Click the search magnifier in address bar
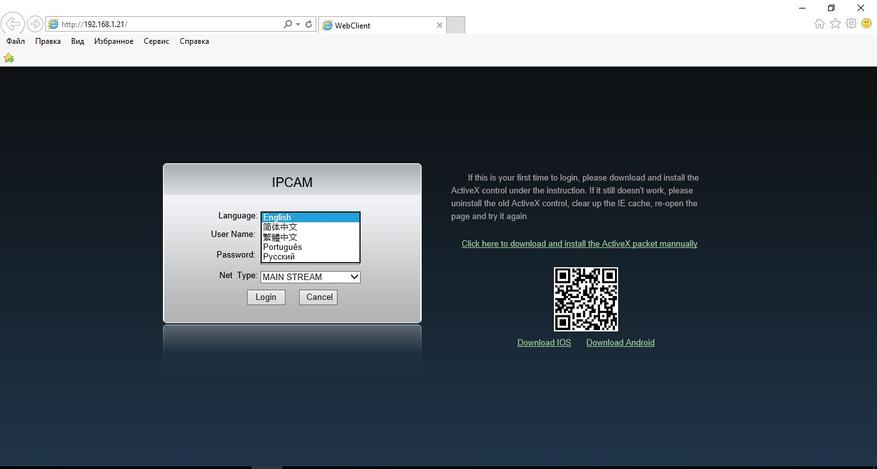This screenshot has width=877, height=469. point(287,24)
